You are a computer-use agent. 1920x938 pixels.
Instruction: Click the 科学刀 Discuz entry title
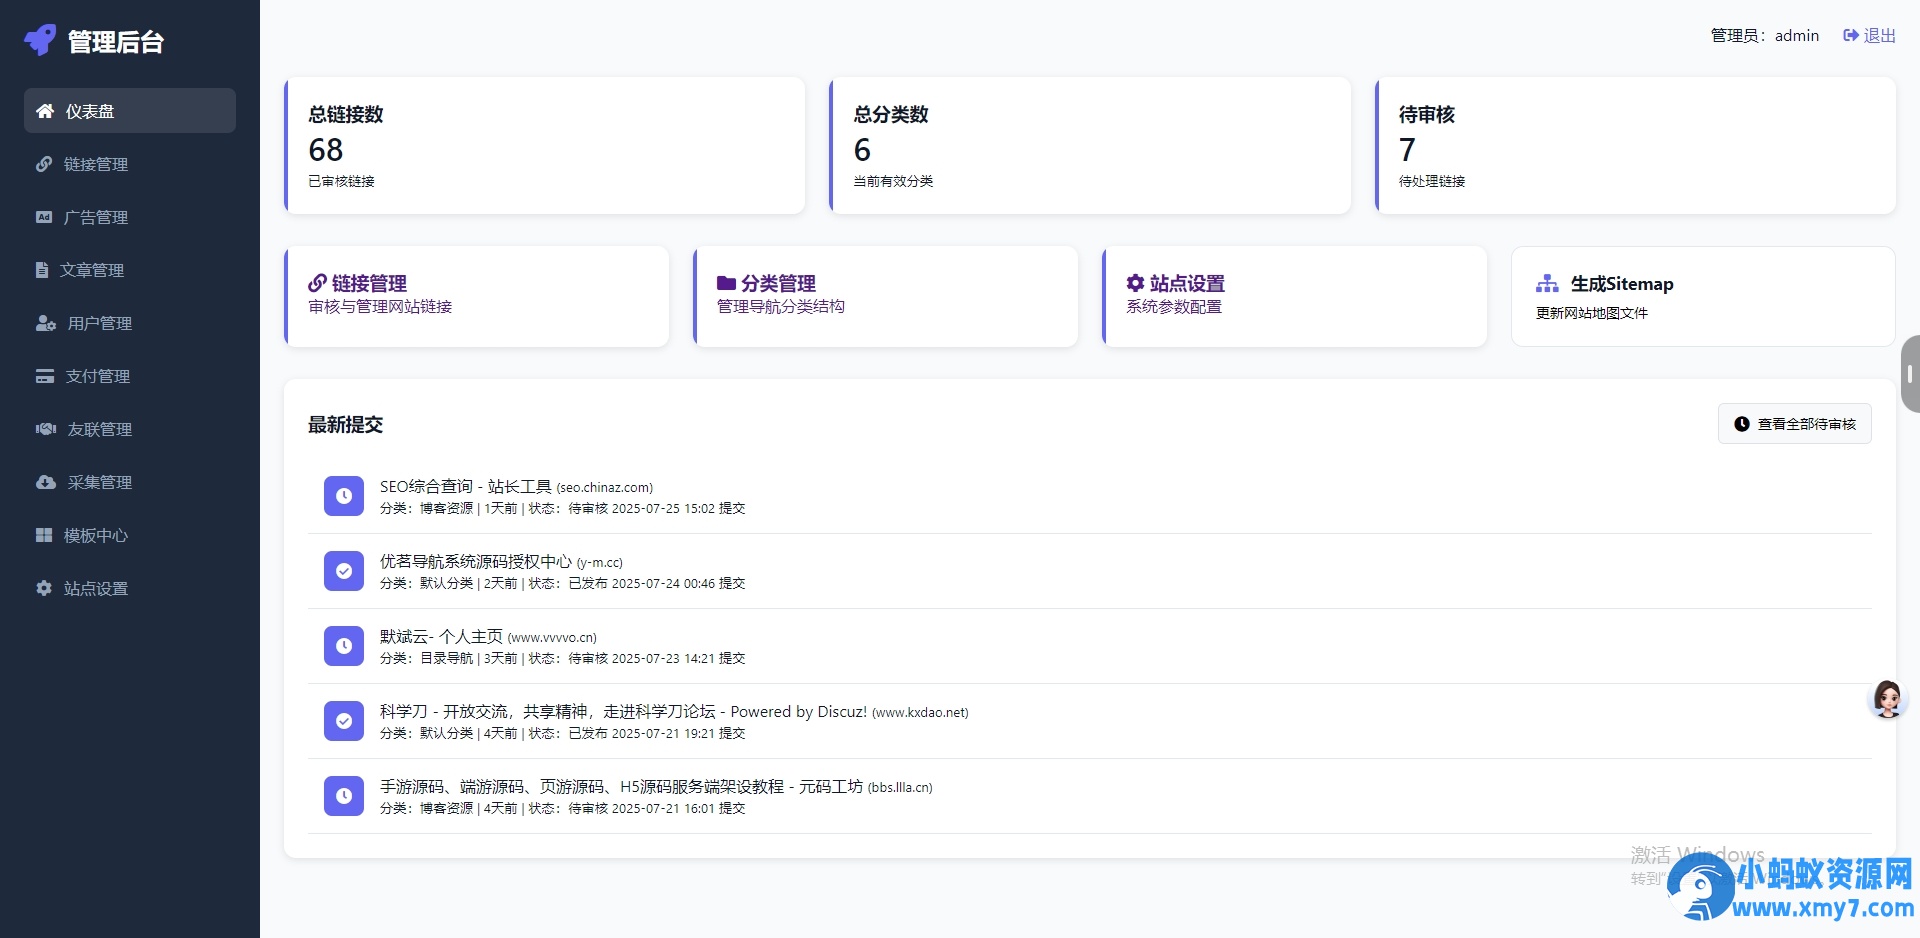tap(623, 711)
